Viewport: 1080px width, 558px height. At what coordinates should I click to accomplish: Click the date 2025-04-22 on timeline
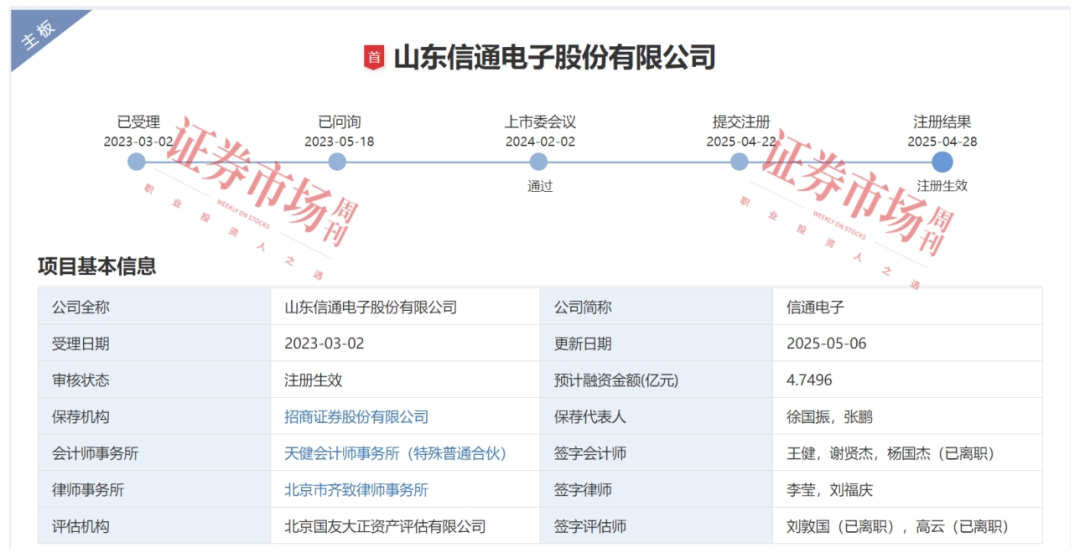pyautogui.click(x=741, y=141)
